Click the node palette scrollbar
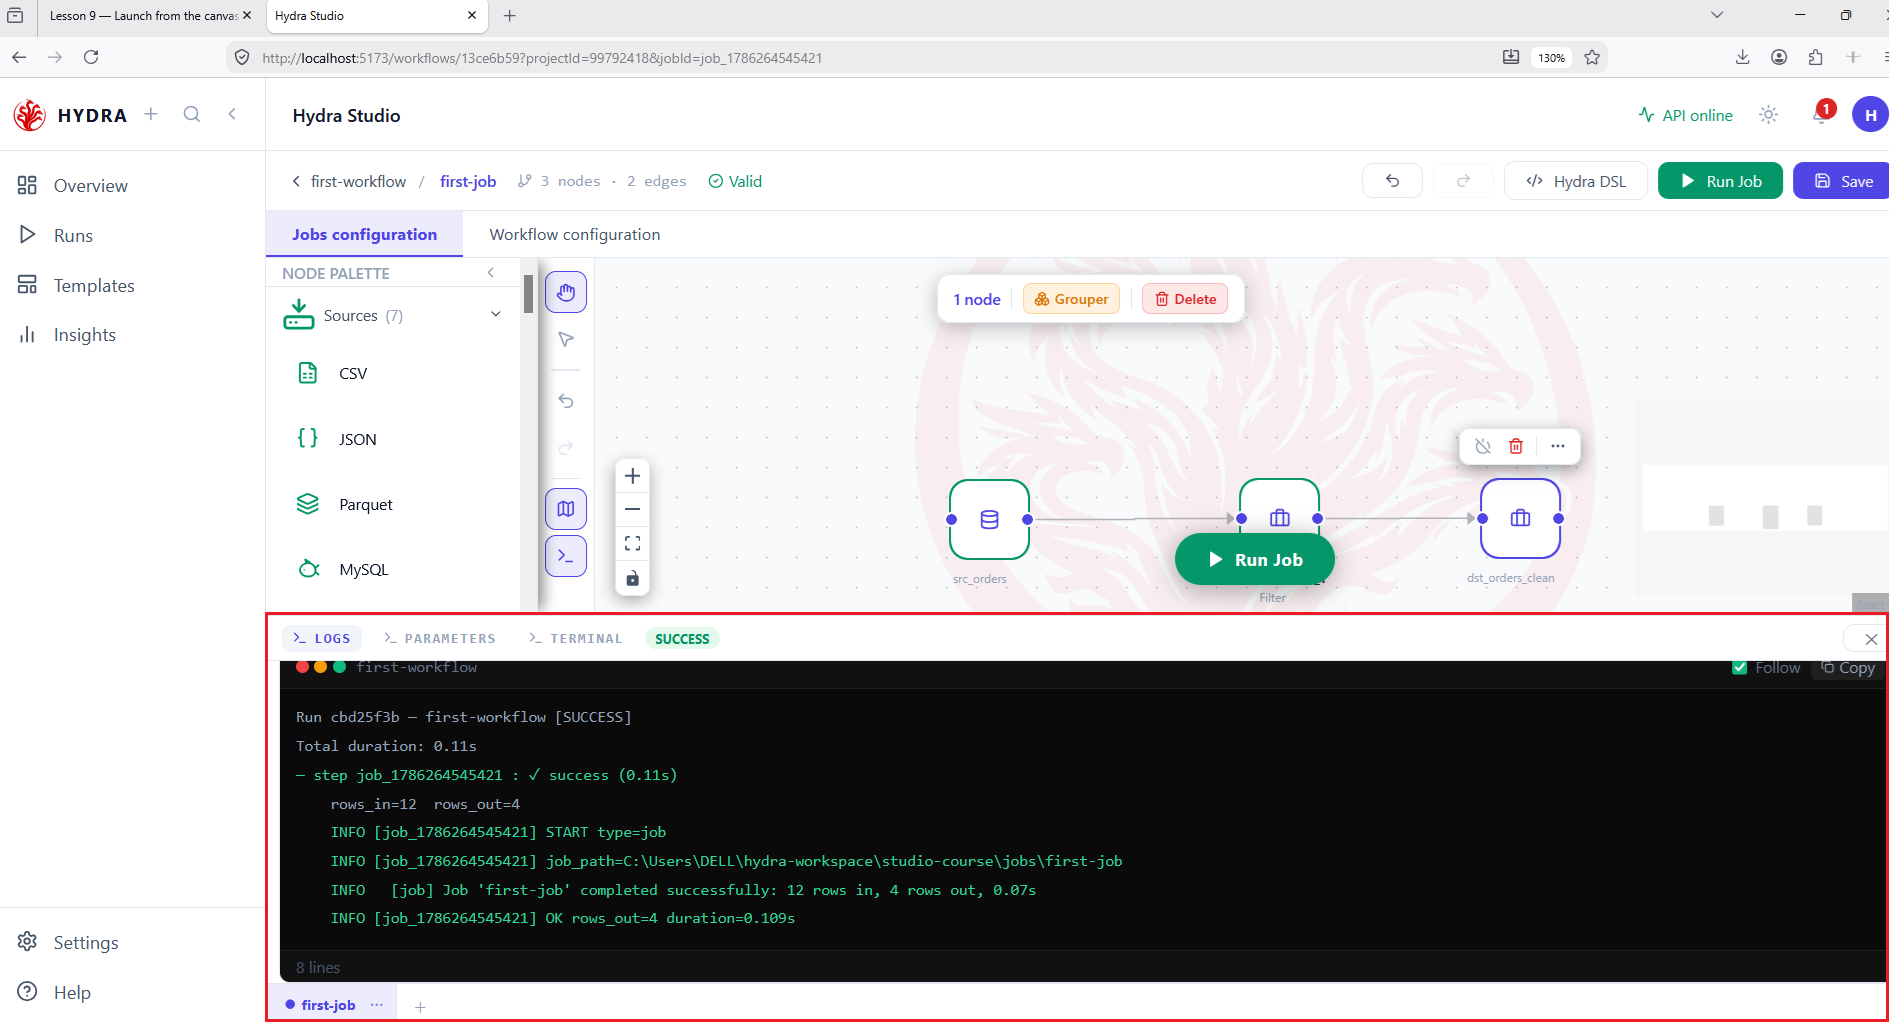 (x=528, y=294)
